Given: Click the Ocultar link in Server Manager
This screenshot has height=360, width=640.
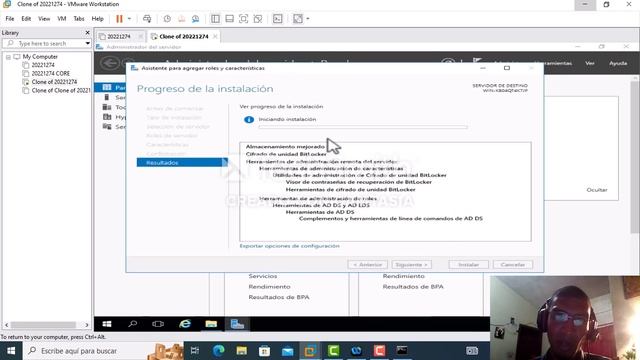Looking at the screenshot, I should (x=597, y=190).
